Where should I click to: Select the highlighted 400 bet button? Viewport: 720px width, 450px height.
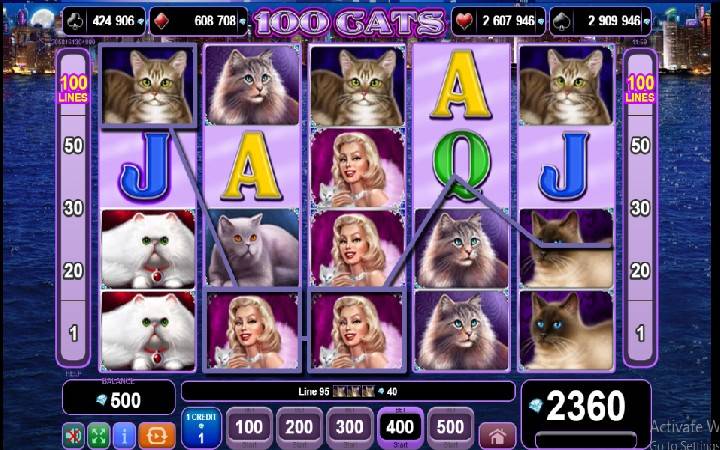(399, 428)
